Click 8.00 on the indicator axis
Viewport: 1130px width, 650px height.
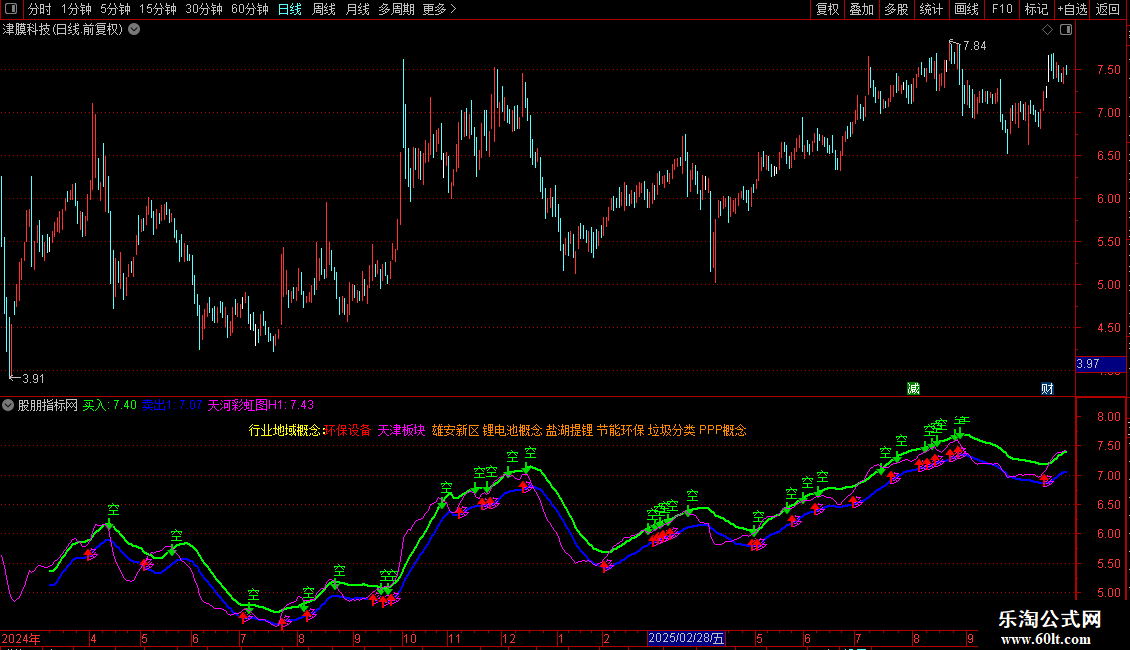point(1108,417)
